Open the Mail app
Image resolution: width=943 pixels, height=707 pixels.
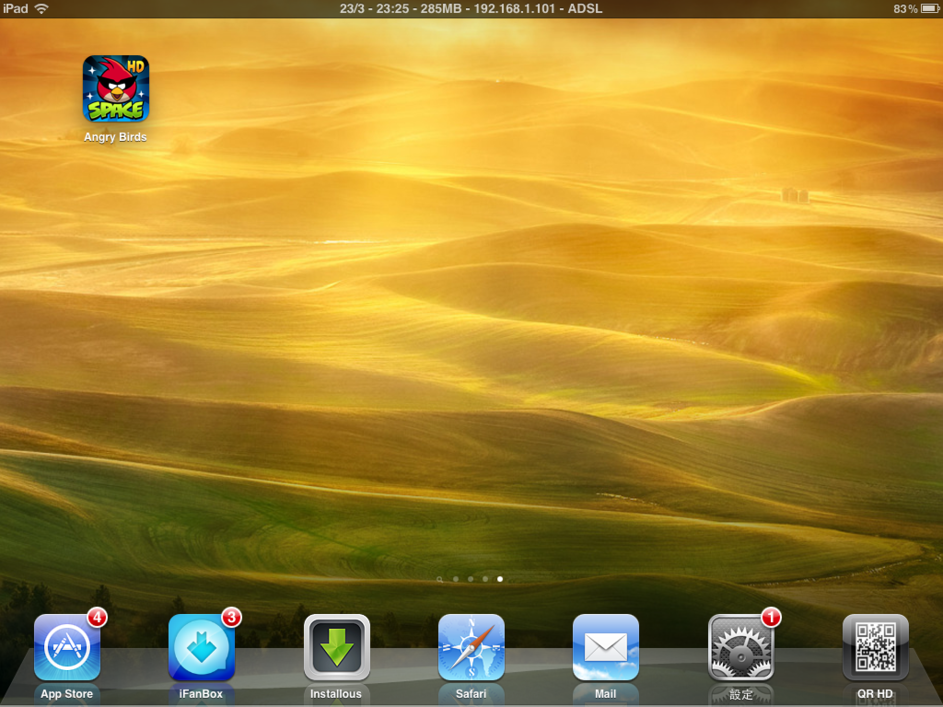(606, 647)
